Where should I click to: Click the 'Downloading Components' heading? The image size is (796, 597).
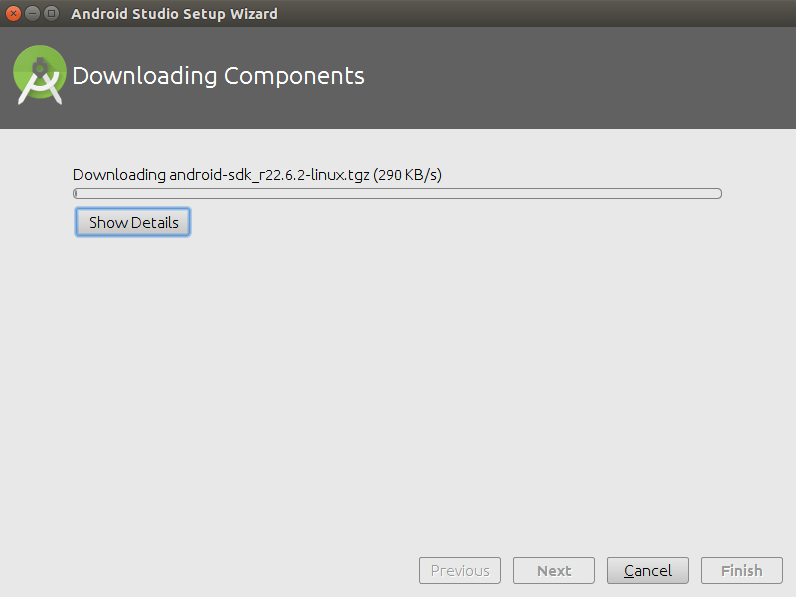(218, 76)
